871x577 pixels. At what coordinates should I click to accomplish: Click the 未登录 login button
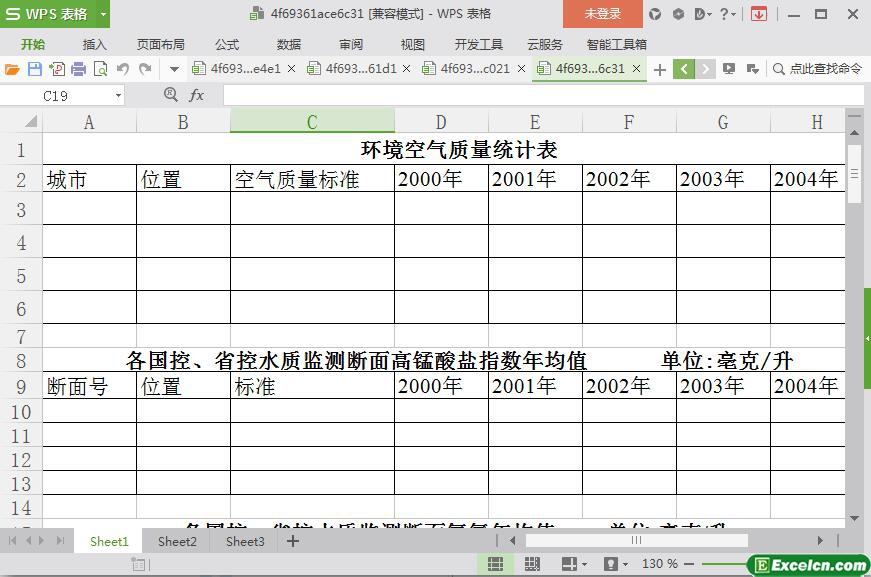tap(603, 14)
